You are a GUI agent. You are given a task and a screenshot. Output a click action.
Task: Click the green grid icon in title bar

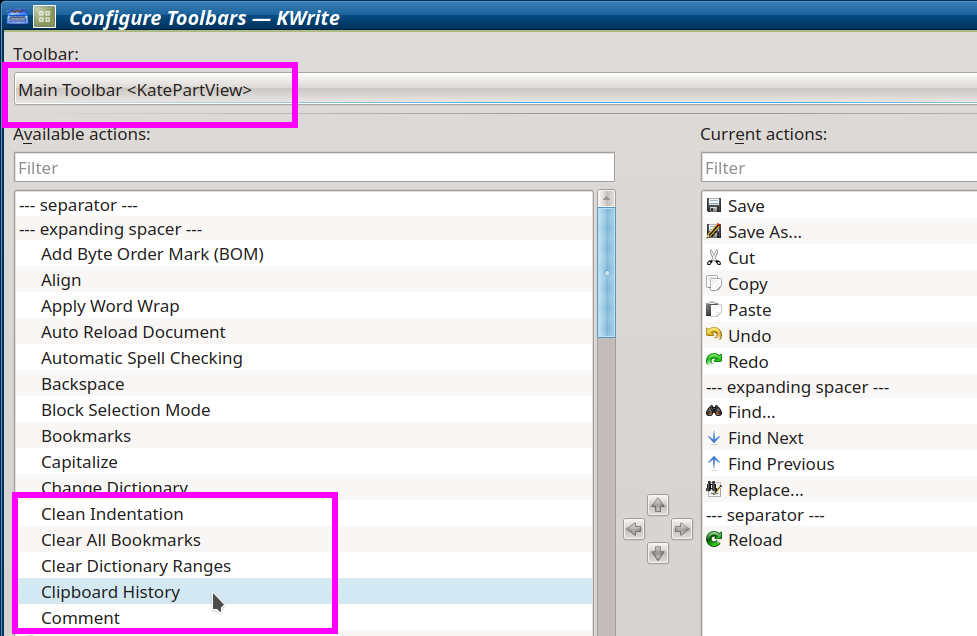(44, 17)
